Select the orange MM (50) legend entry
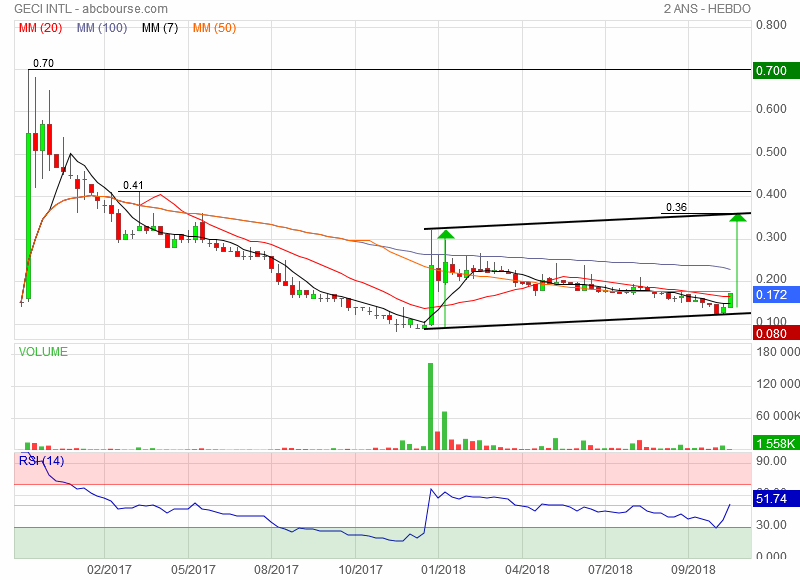Screen dimensions: 800x580 click(214, 28)
